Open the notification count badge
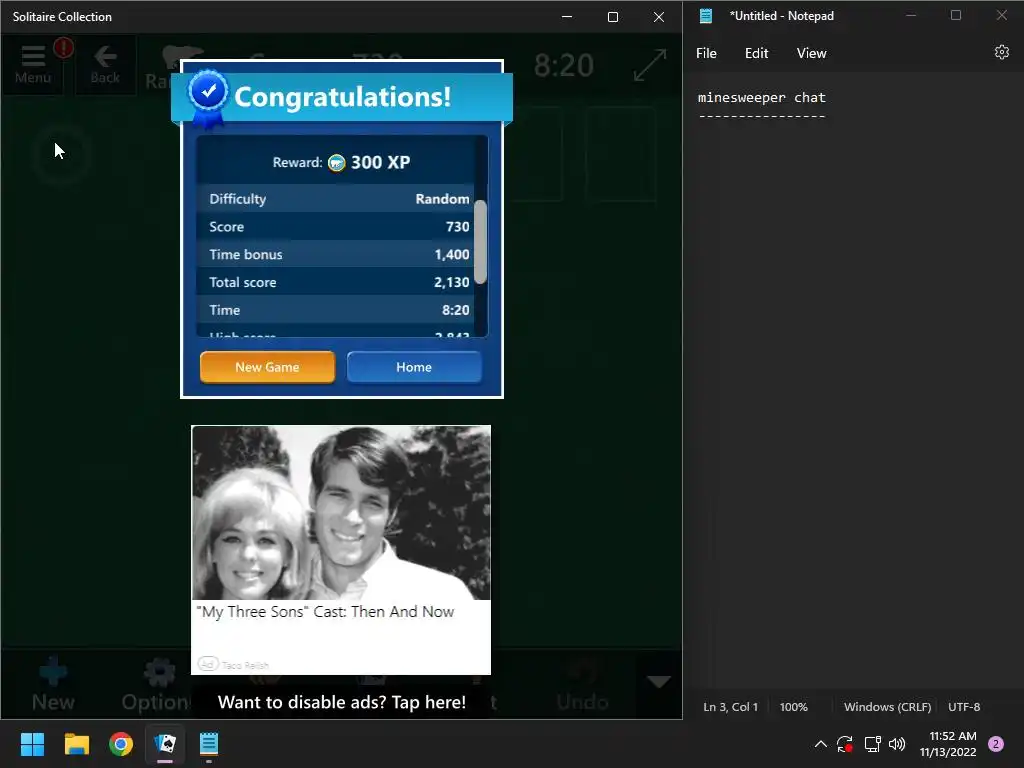1024x768 pixels. 995,744
